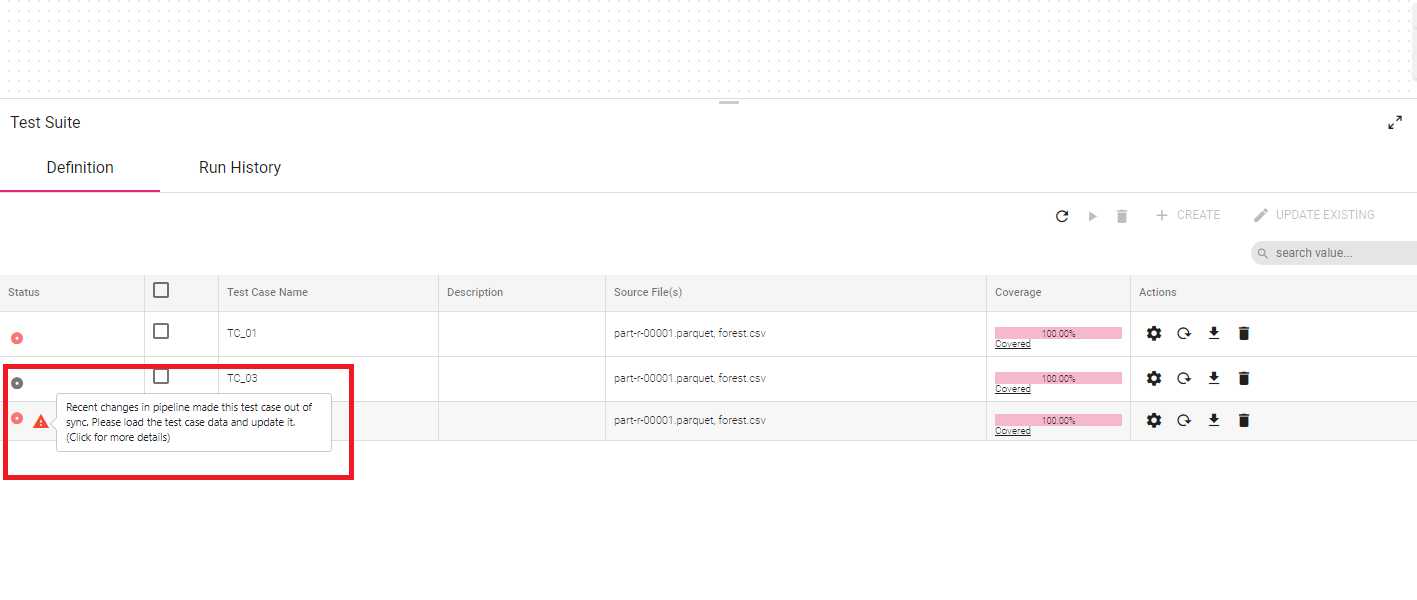The width and height of the screenshot is (1417, 600).
Task: Toggle the select-all checkbox in header
Action: pos(161,290)
